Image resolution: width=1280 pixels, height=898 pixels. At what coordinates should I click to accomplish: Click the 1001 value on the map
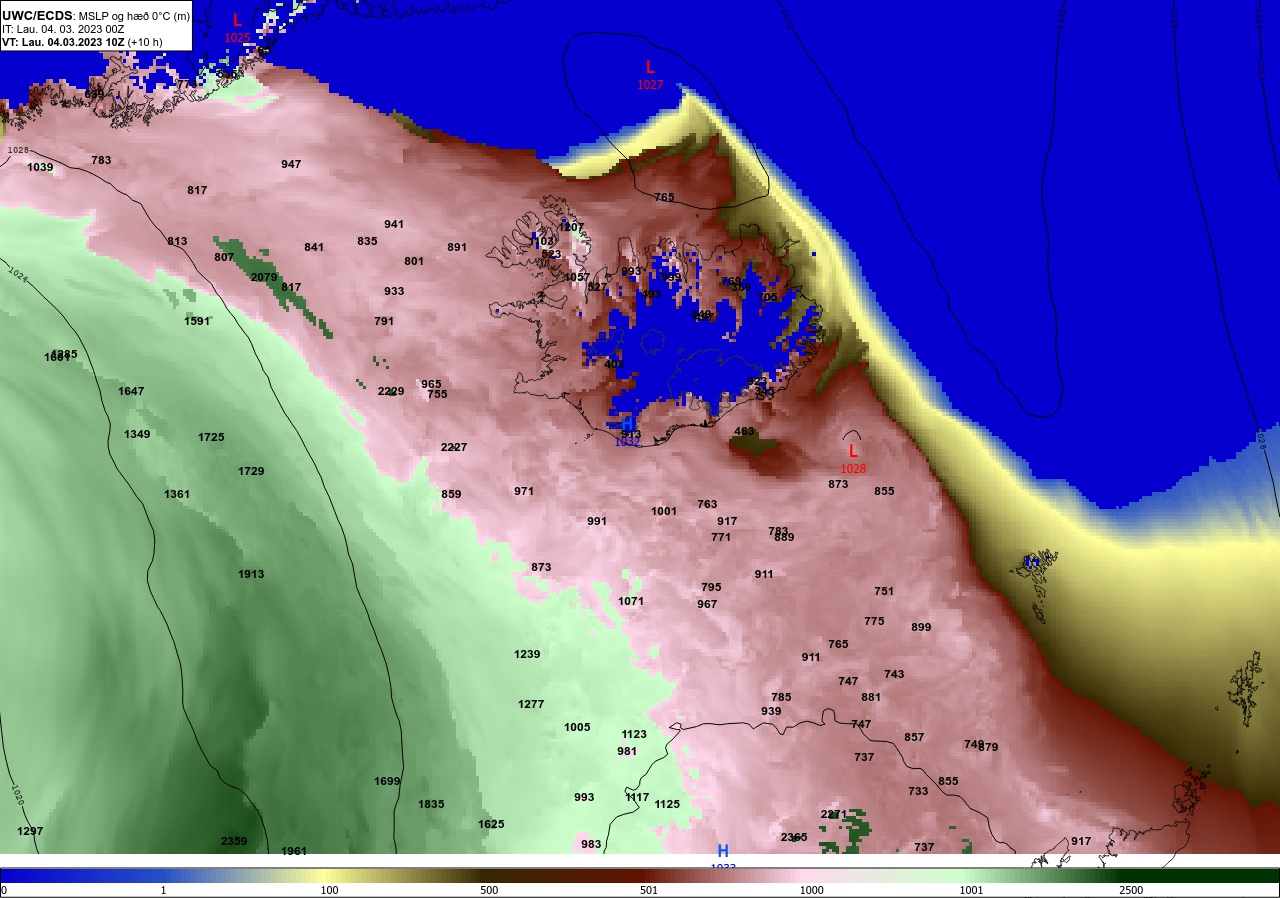664,511
